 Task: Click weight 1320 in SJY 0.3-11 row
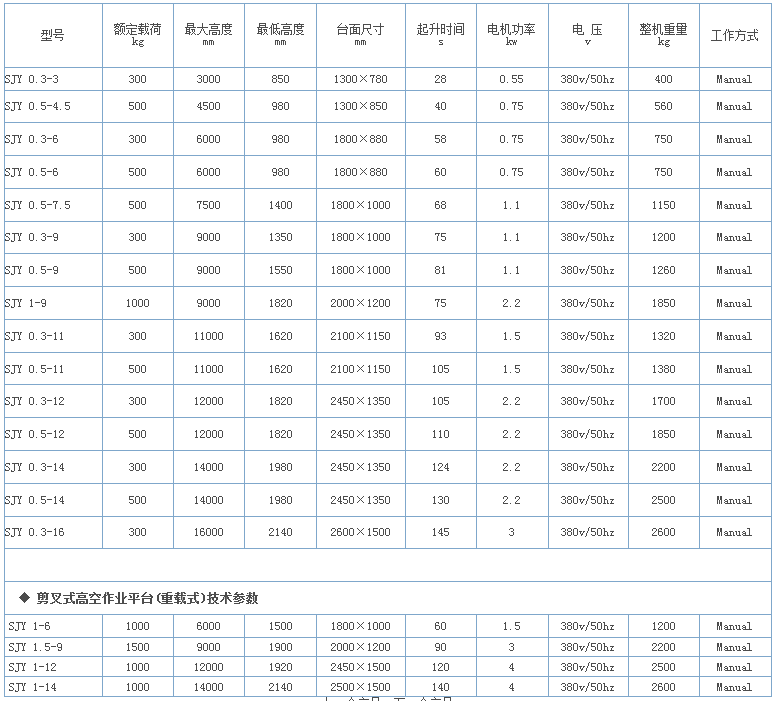click(663, 336)
